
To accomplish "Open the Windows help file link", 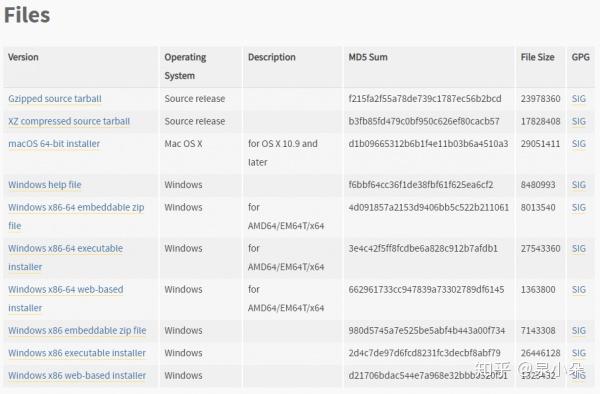I will 45,185.
